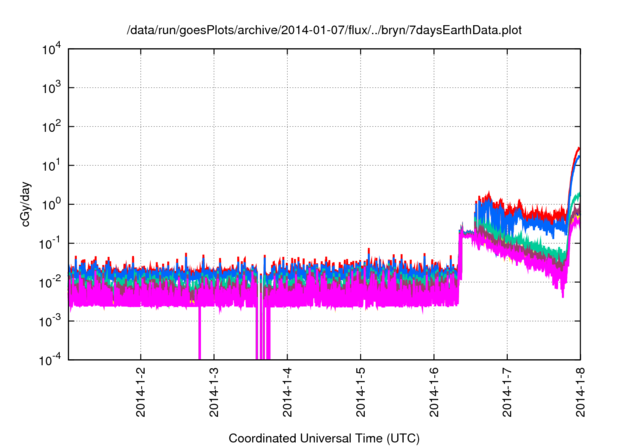
Task: Click the sharp flux step-up after 2014-1-6
Action: point(460,267)
